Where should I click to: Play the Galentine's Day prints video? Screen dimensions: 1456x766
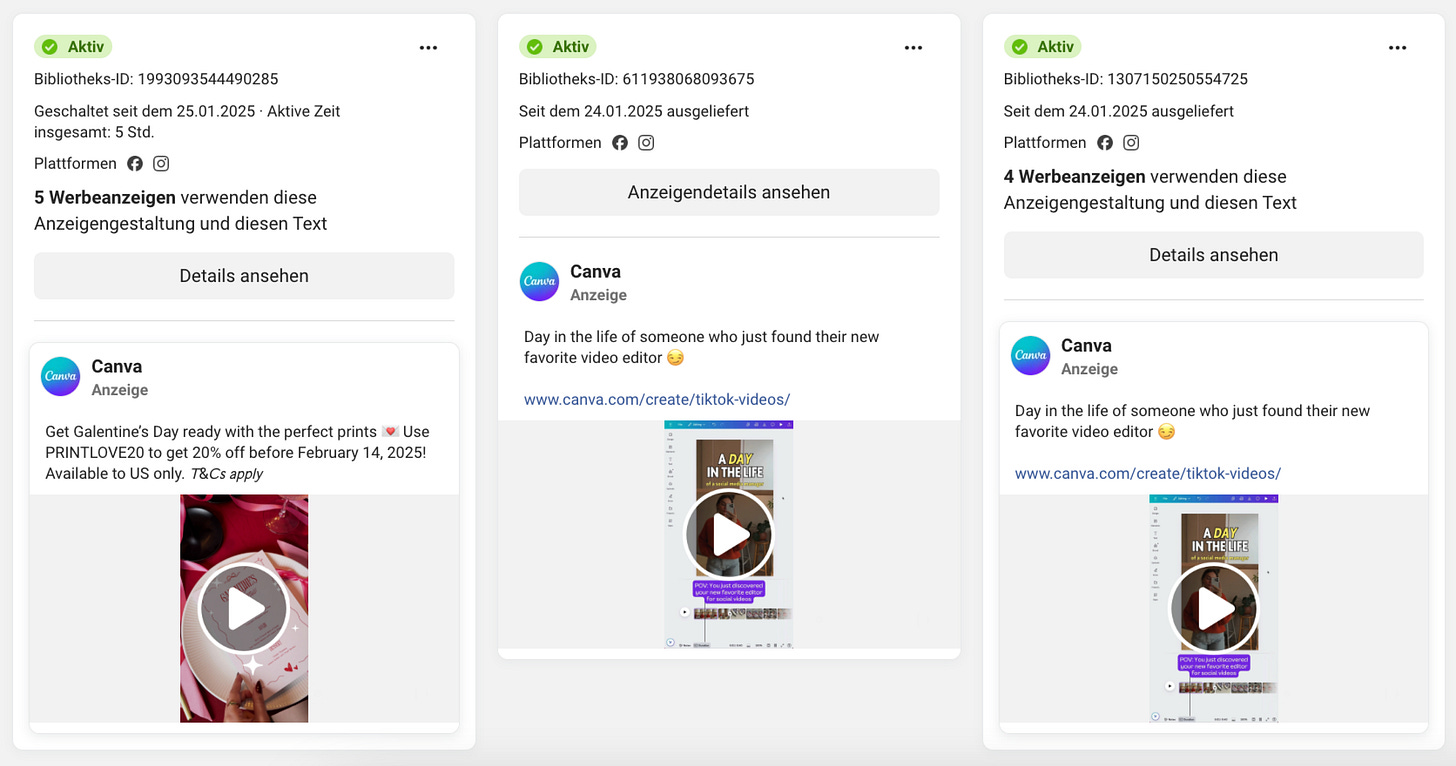(x=244, y=609)
